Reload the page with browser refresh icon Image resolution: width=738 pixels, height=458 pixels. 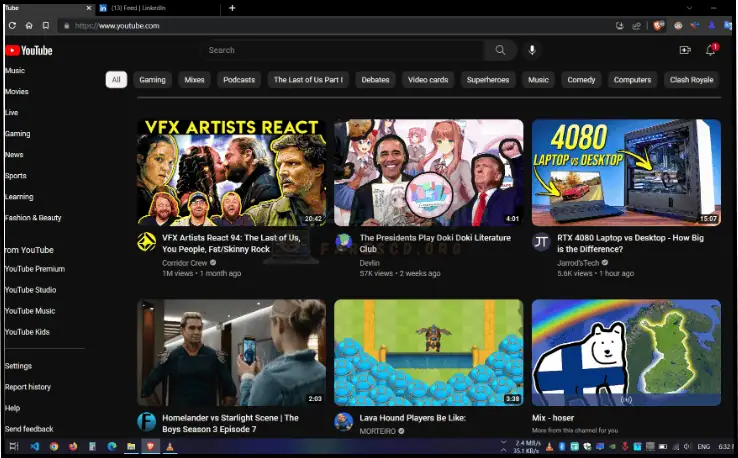12,25
